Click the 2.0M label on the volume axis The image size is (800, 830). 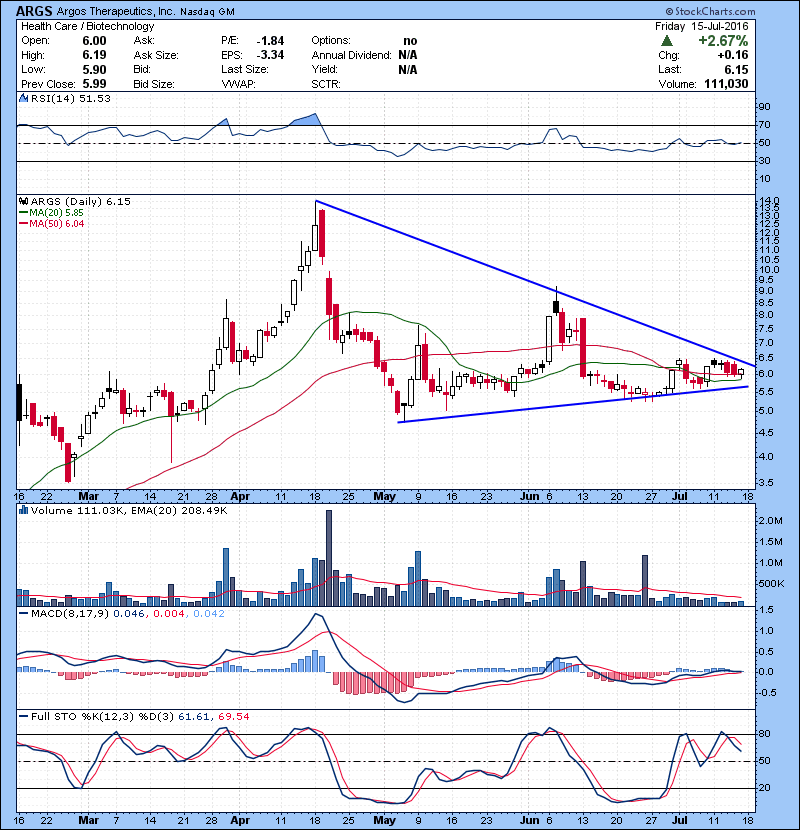pos(770,521)
